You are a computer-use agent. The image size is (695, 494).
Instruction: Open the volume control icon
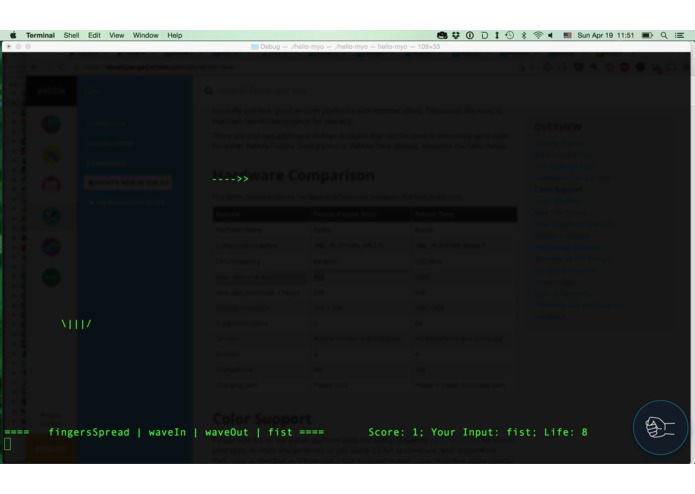[551, 35]
